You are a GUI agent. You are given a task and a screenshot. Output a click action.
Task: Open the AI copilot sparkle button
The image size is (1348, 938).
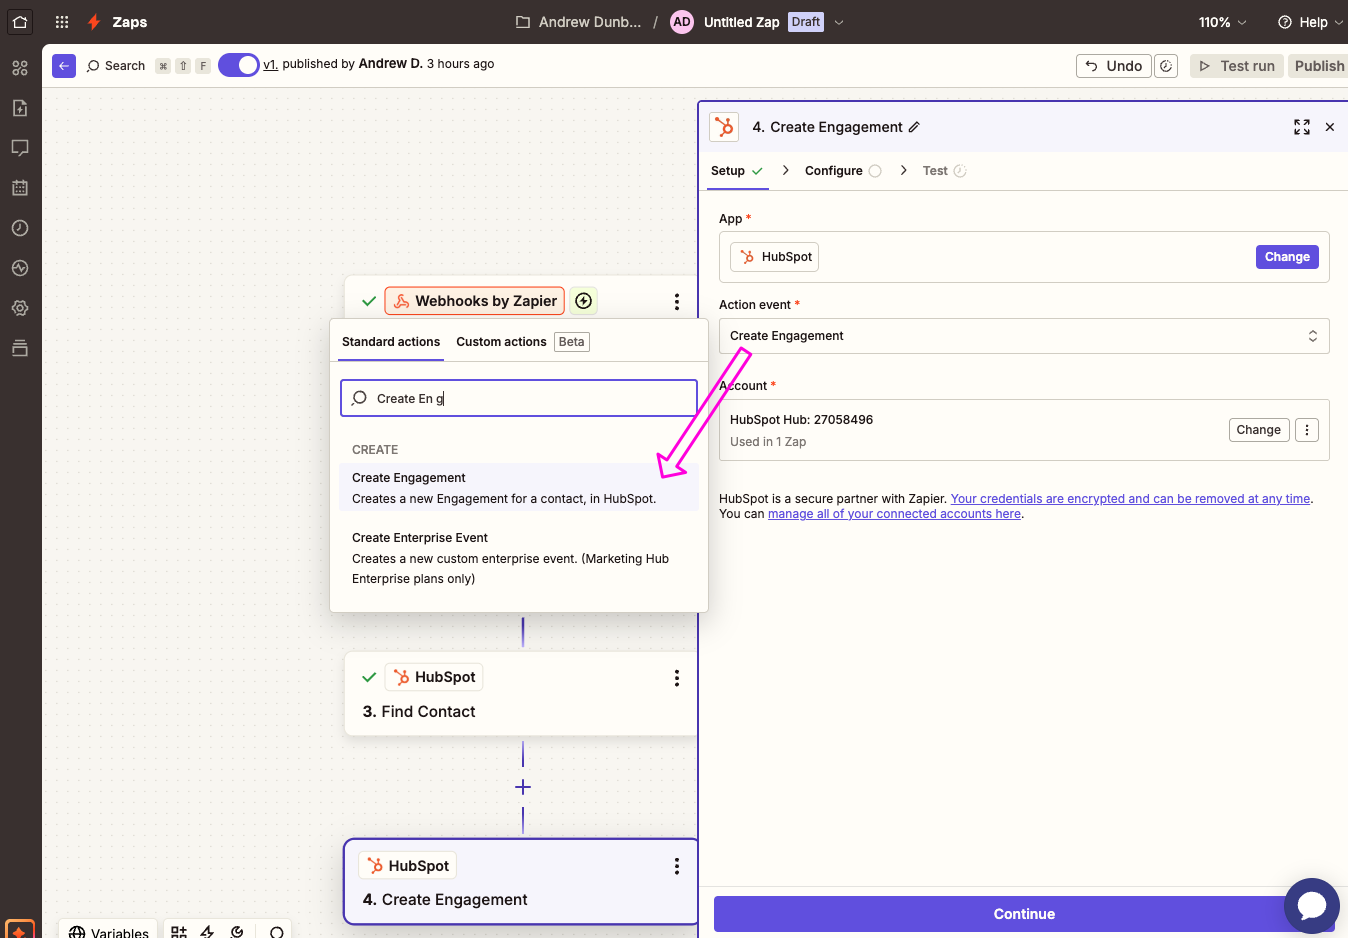click(19, 929)
